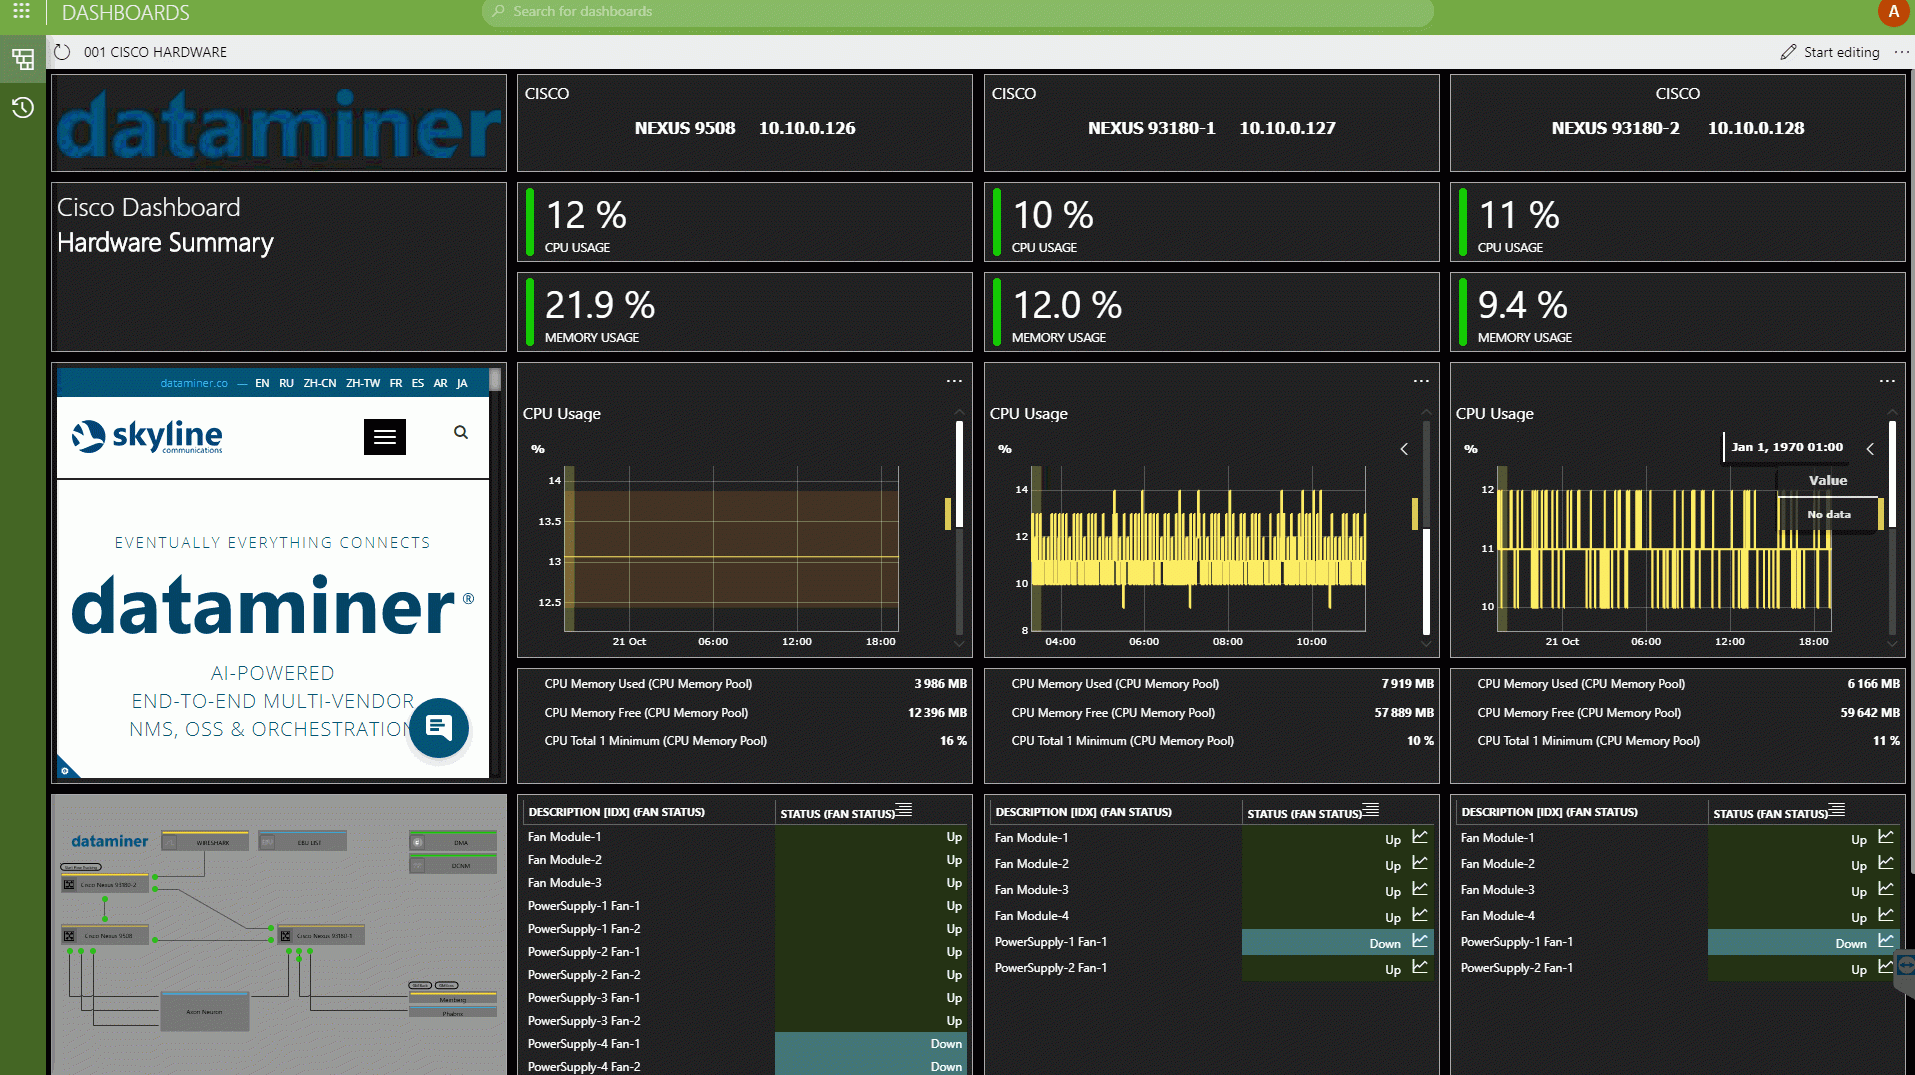Switch web page language to RU
The width and height of the screenshot is (1915, 1075).
pyautogui.click(x=286, y=383)
